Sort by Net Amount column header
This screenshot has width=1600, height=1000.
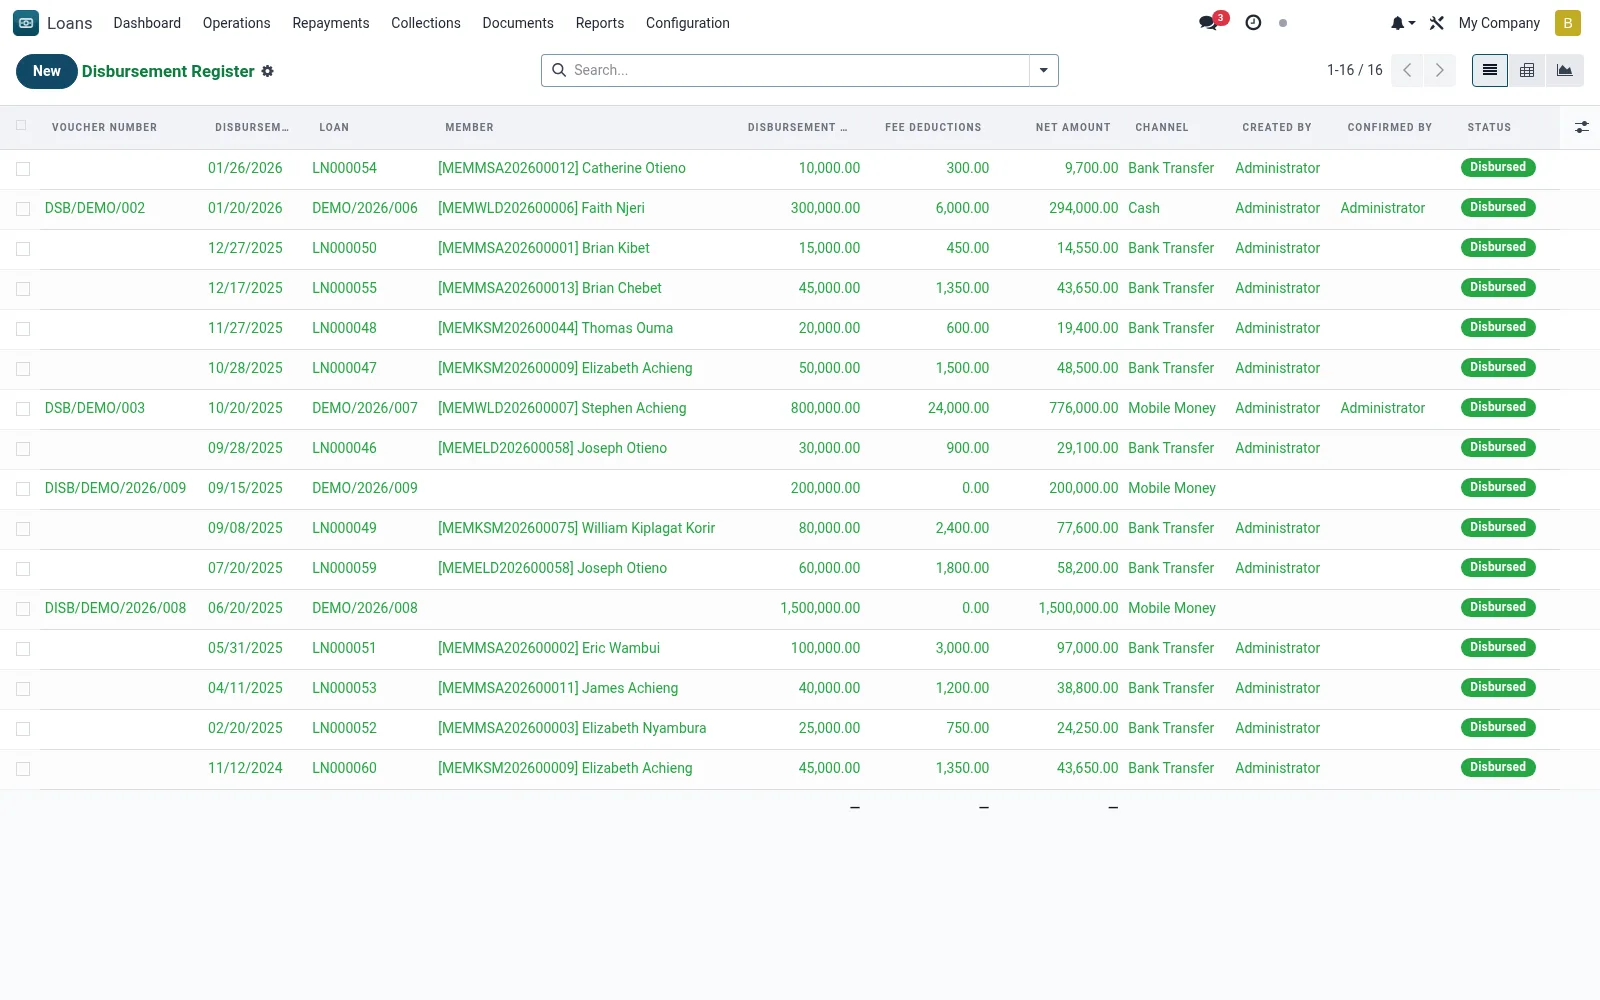coord(1073,127)
